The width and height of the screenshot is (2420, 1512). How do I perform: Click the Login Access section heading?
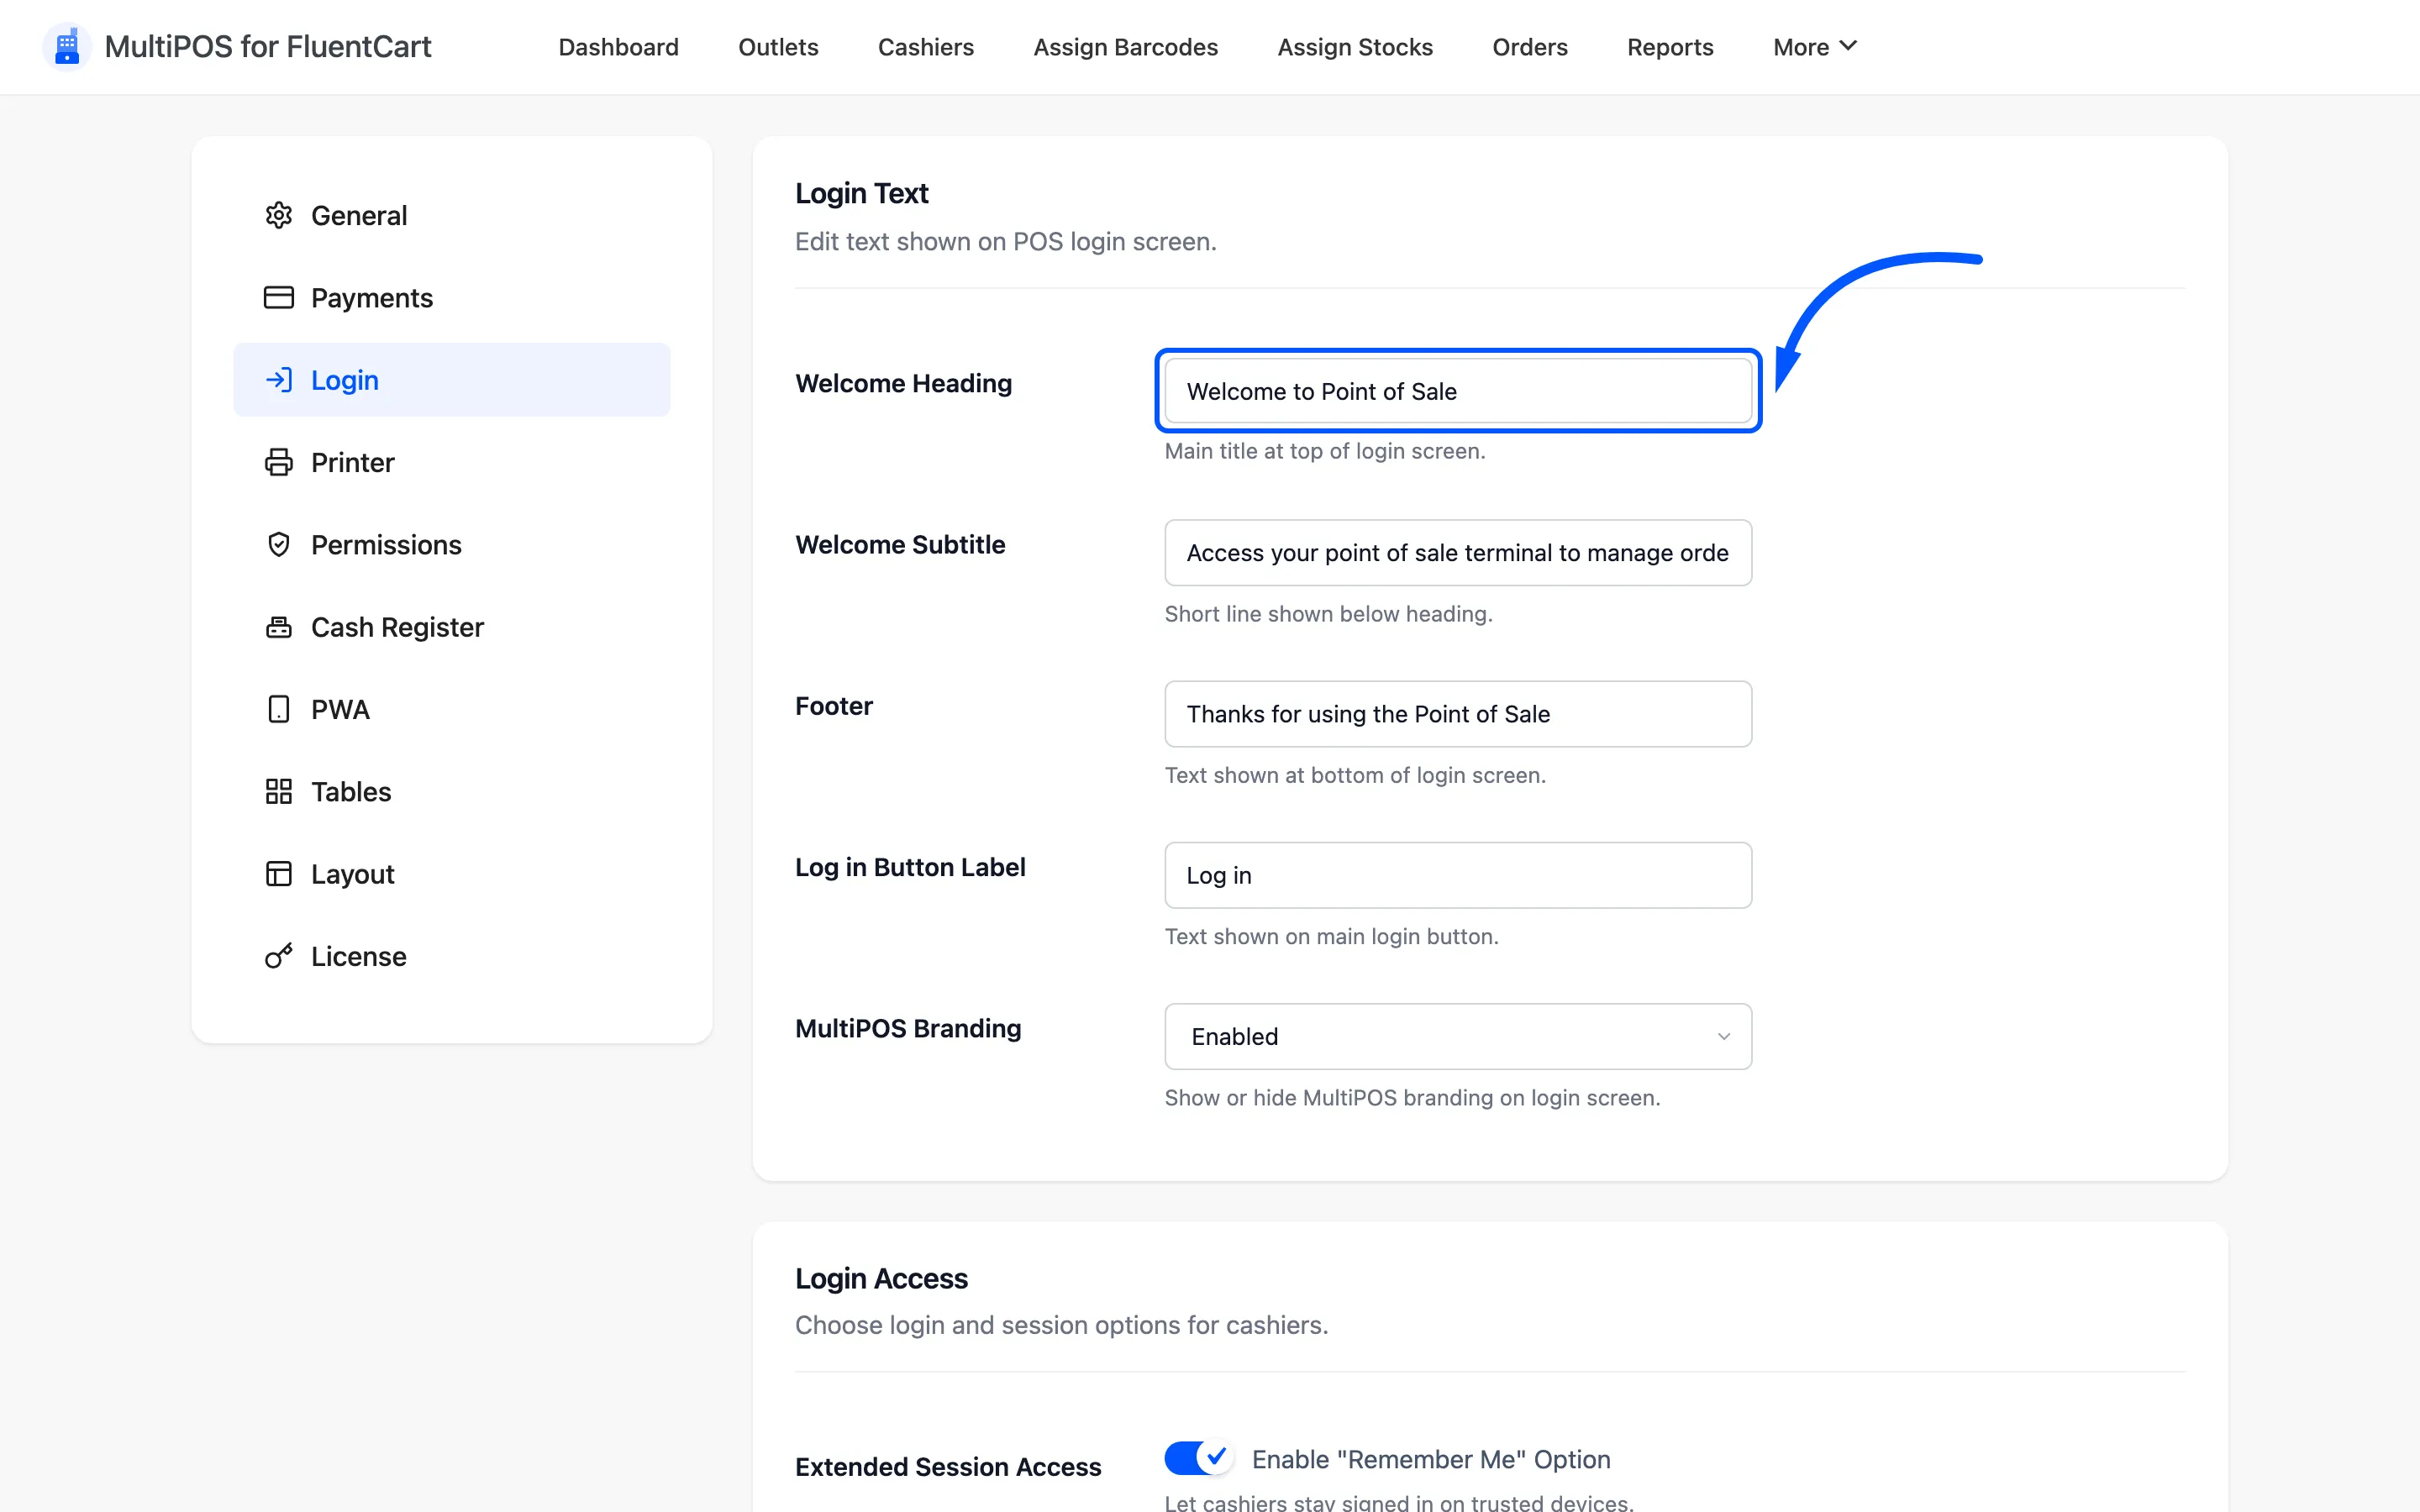pos(881,1278)
